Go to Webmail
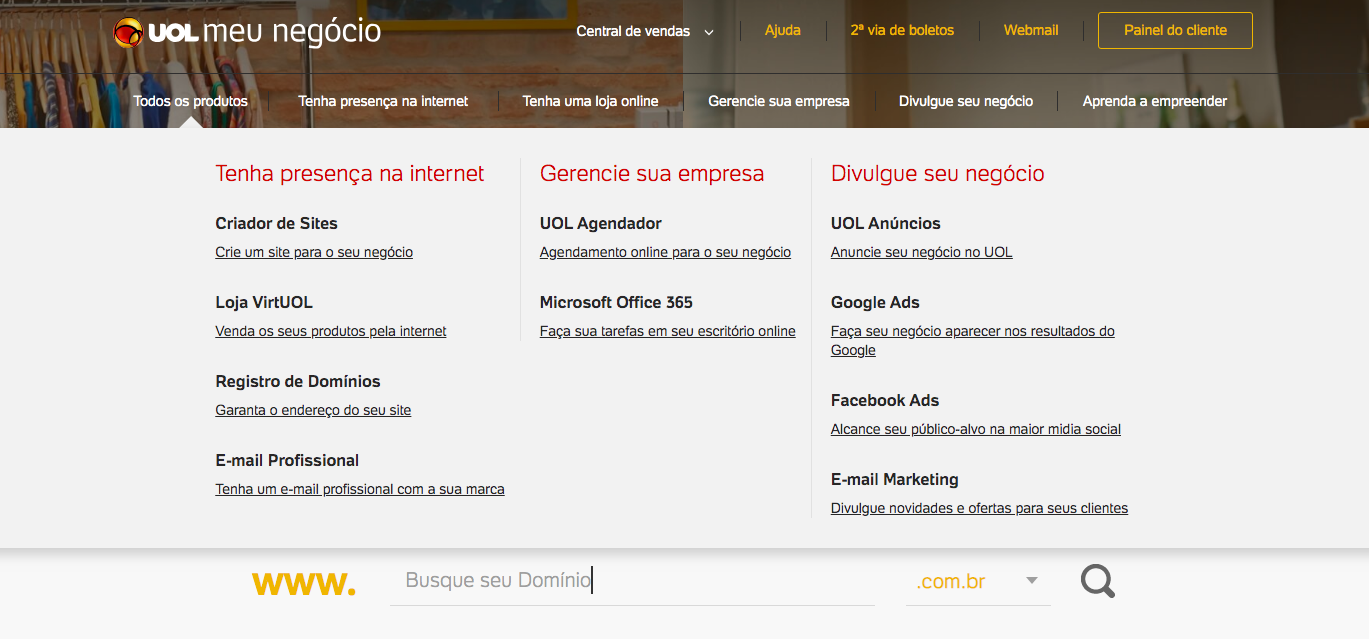This screenshot has height=639, width=1369. 1031,30
